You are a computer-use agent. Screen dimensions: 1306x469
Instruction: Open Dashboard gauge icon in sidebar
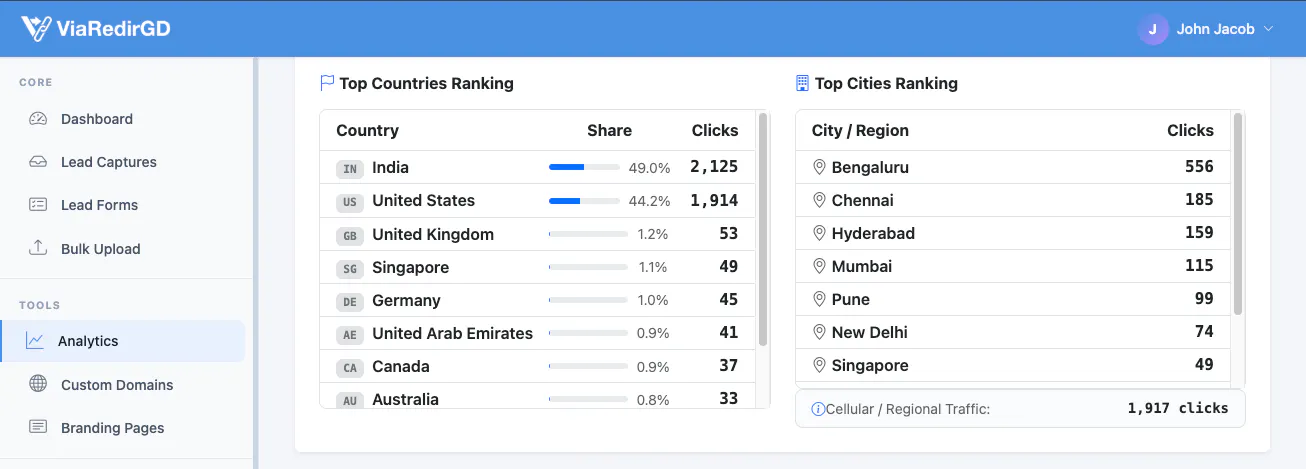[x=38, y=119]
